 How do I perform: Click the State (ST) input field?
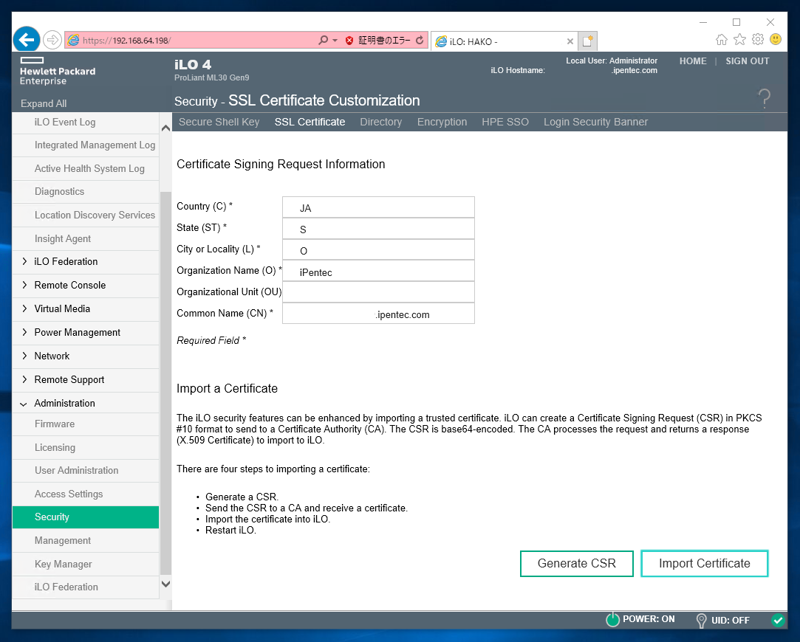click(378, 229)
